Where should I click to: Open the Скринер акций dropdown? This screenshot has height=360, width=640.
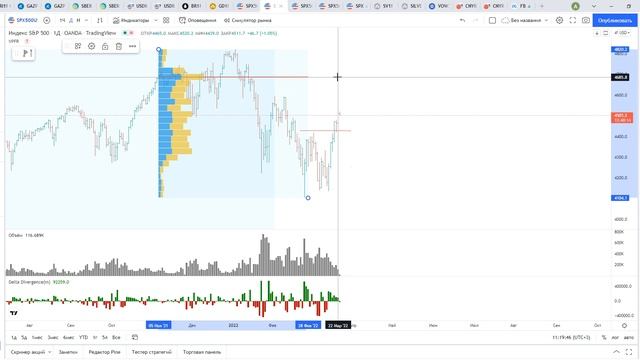pos(31,352)
